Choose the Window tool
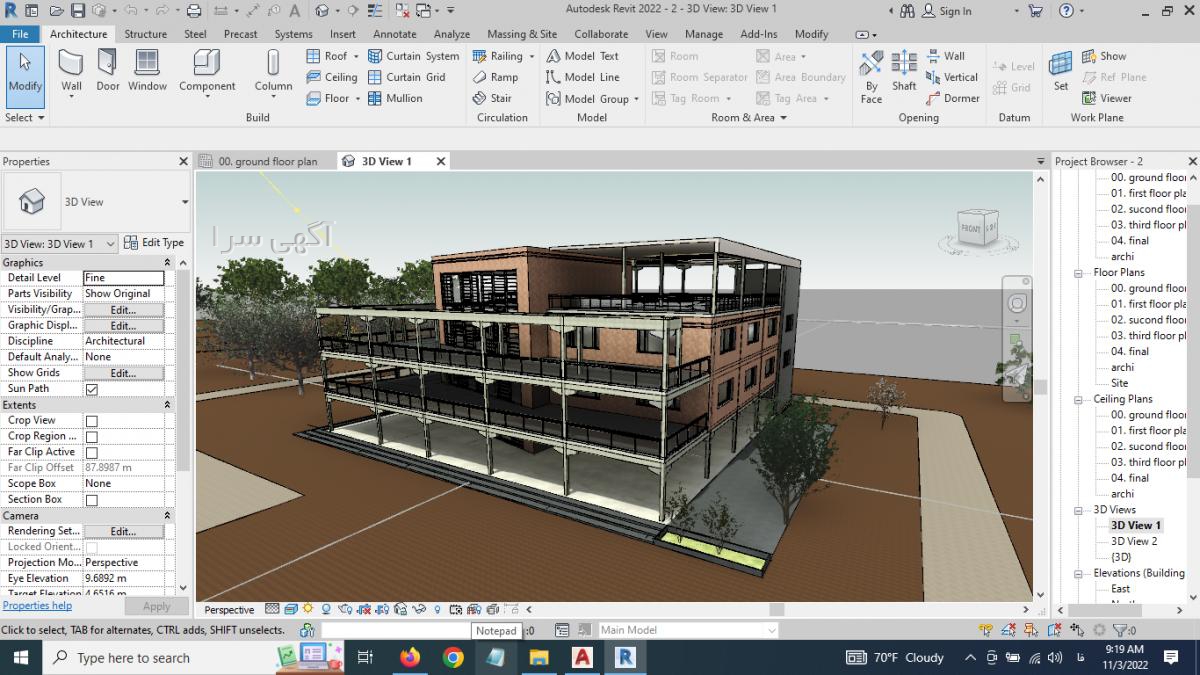 click(147, 70)
